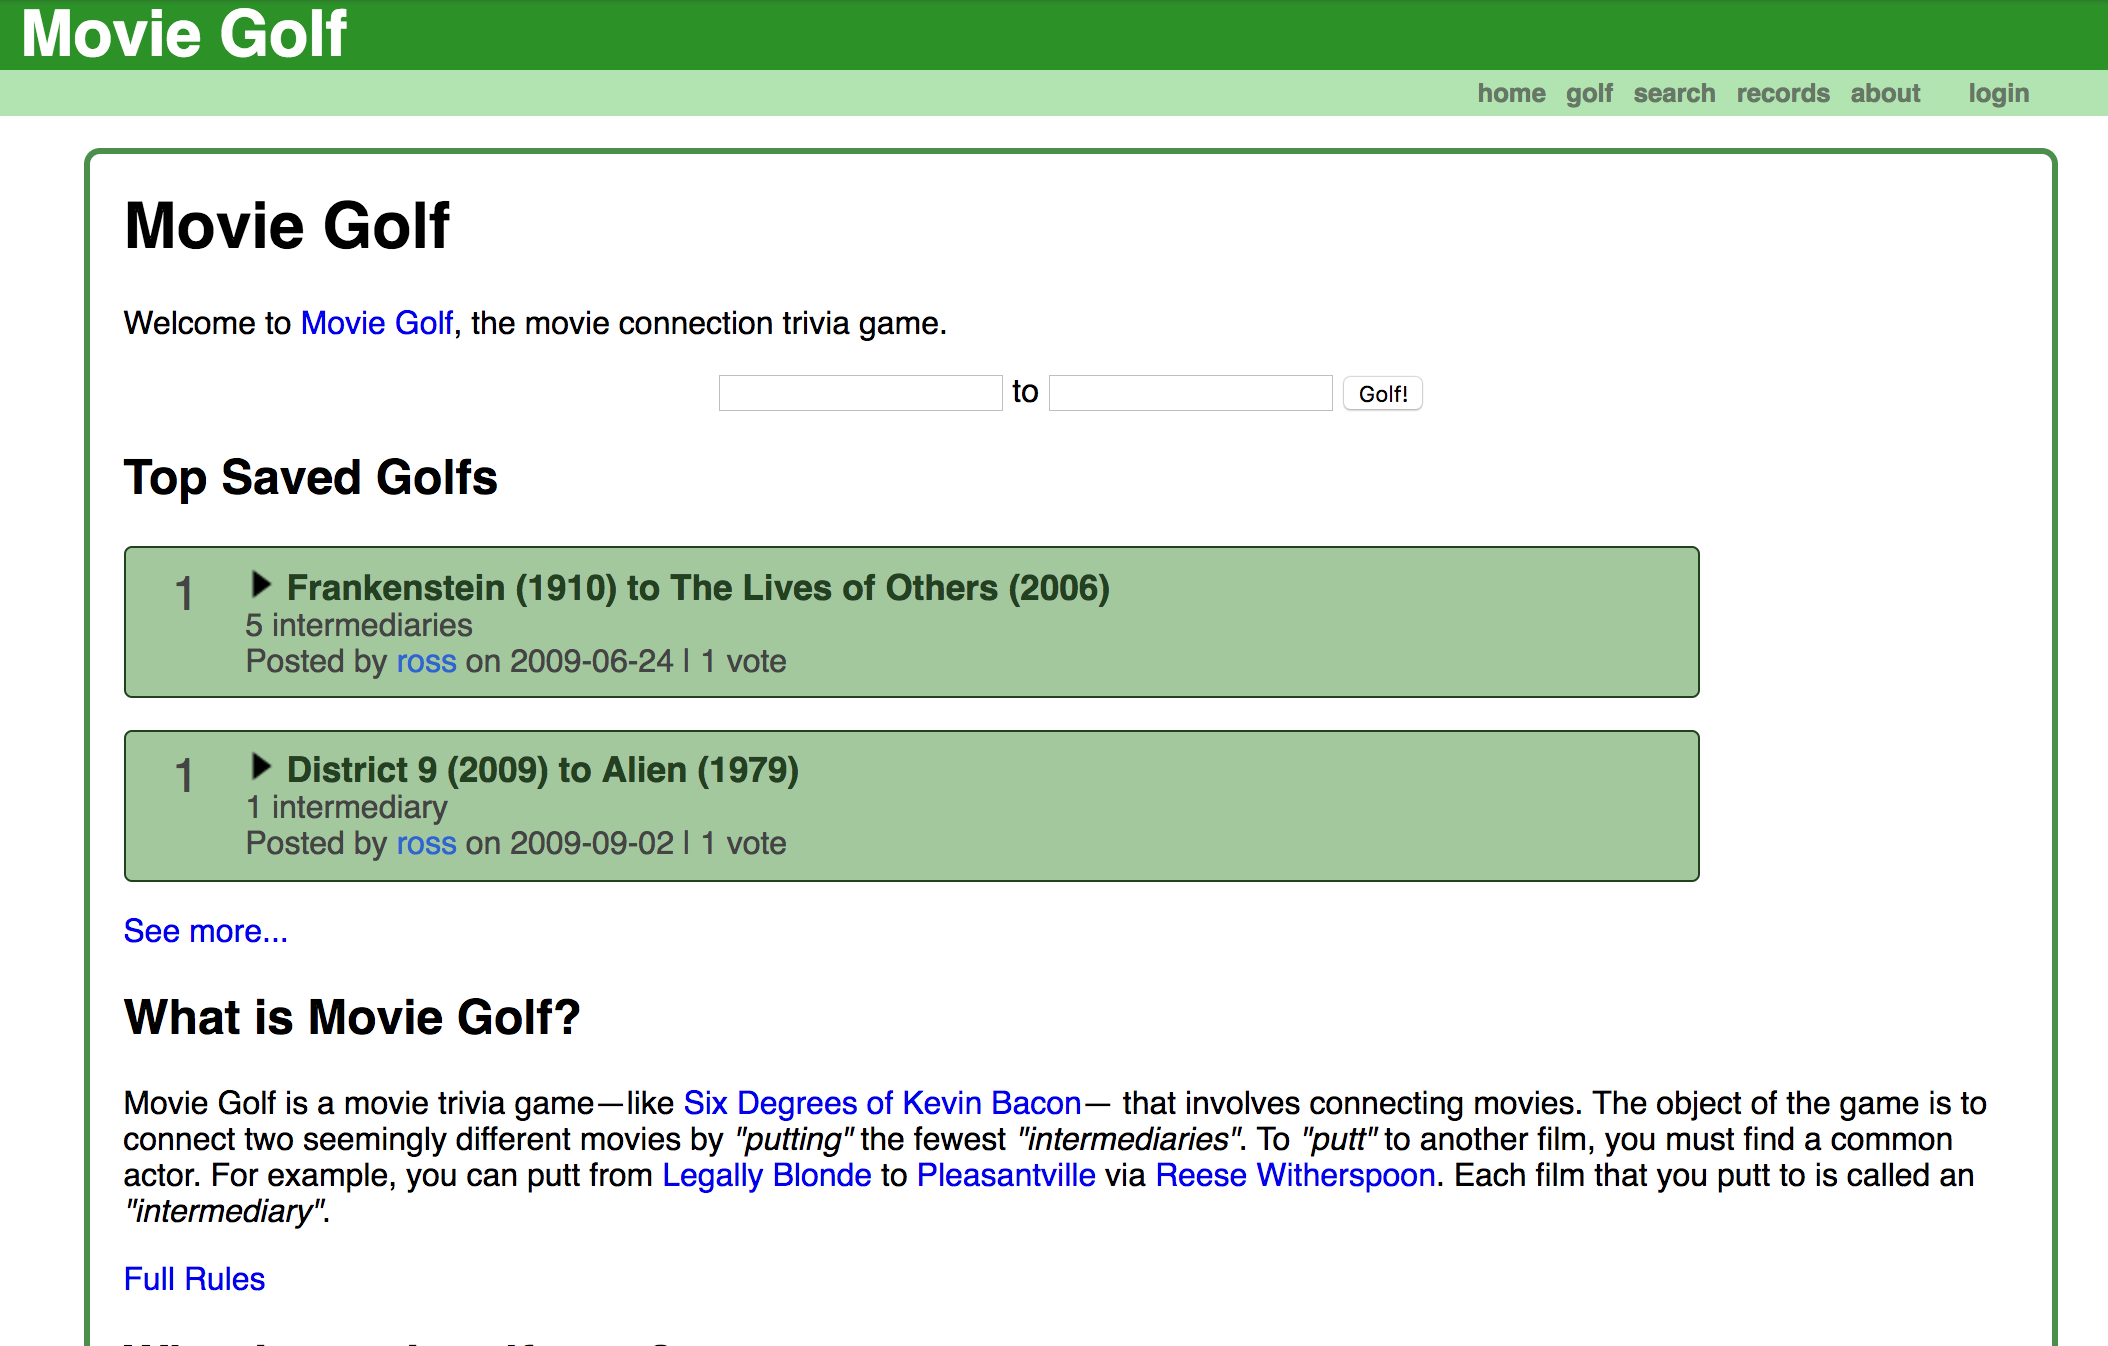Open the See more... link
Screen dimensions: 2108x1346
point(206,931)
